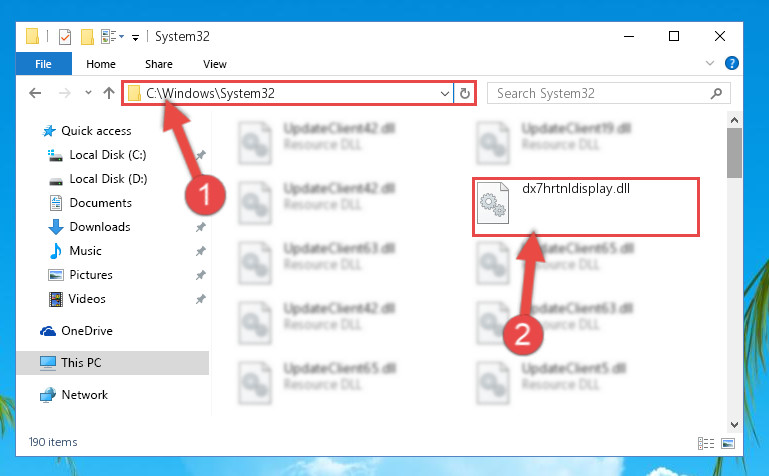Click the search magnifier icon

[716, 93]
